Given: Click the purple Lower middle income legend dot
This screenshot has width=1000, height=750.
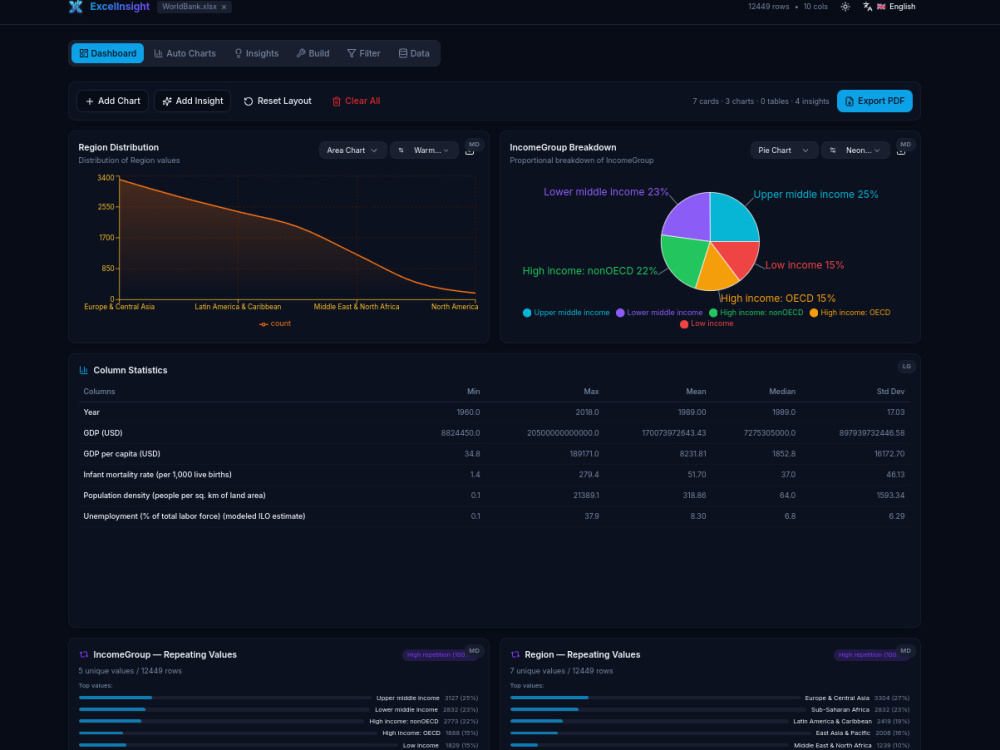Looking at the screenshot, I should 620,312.
